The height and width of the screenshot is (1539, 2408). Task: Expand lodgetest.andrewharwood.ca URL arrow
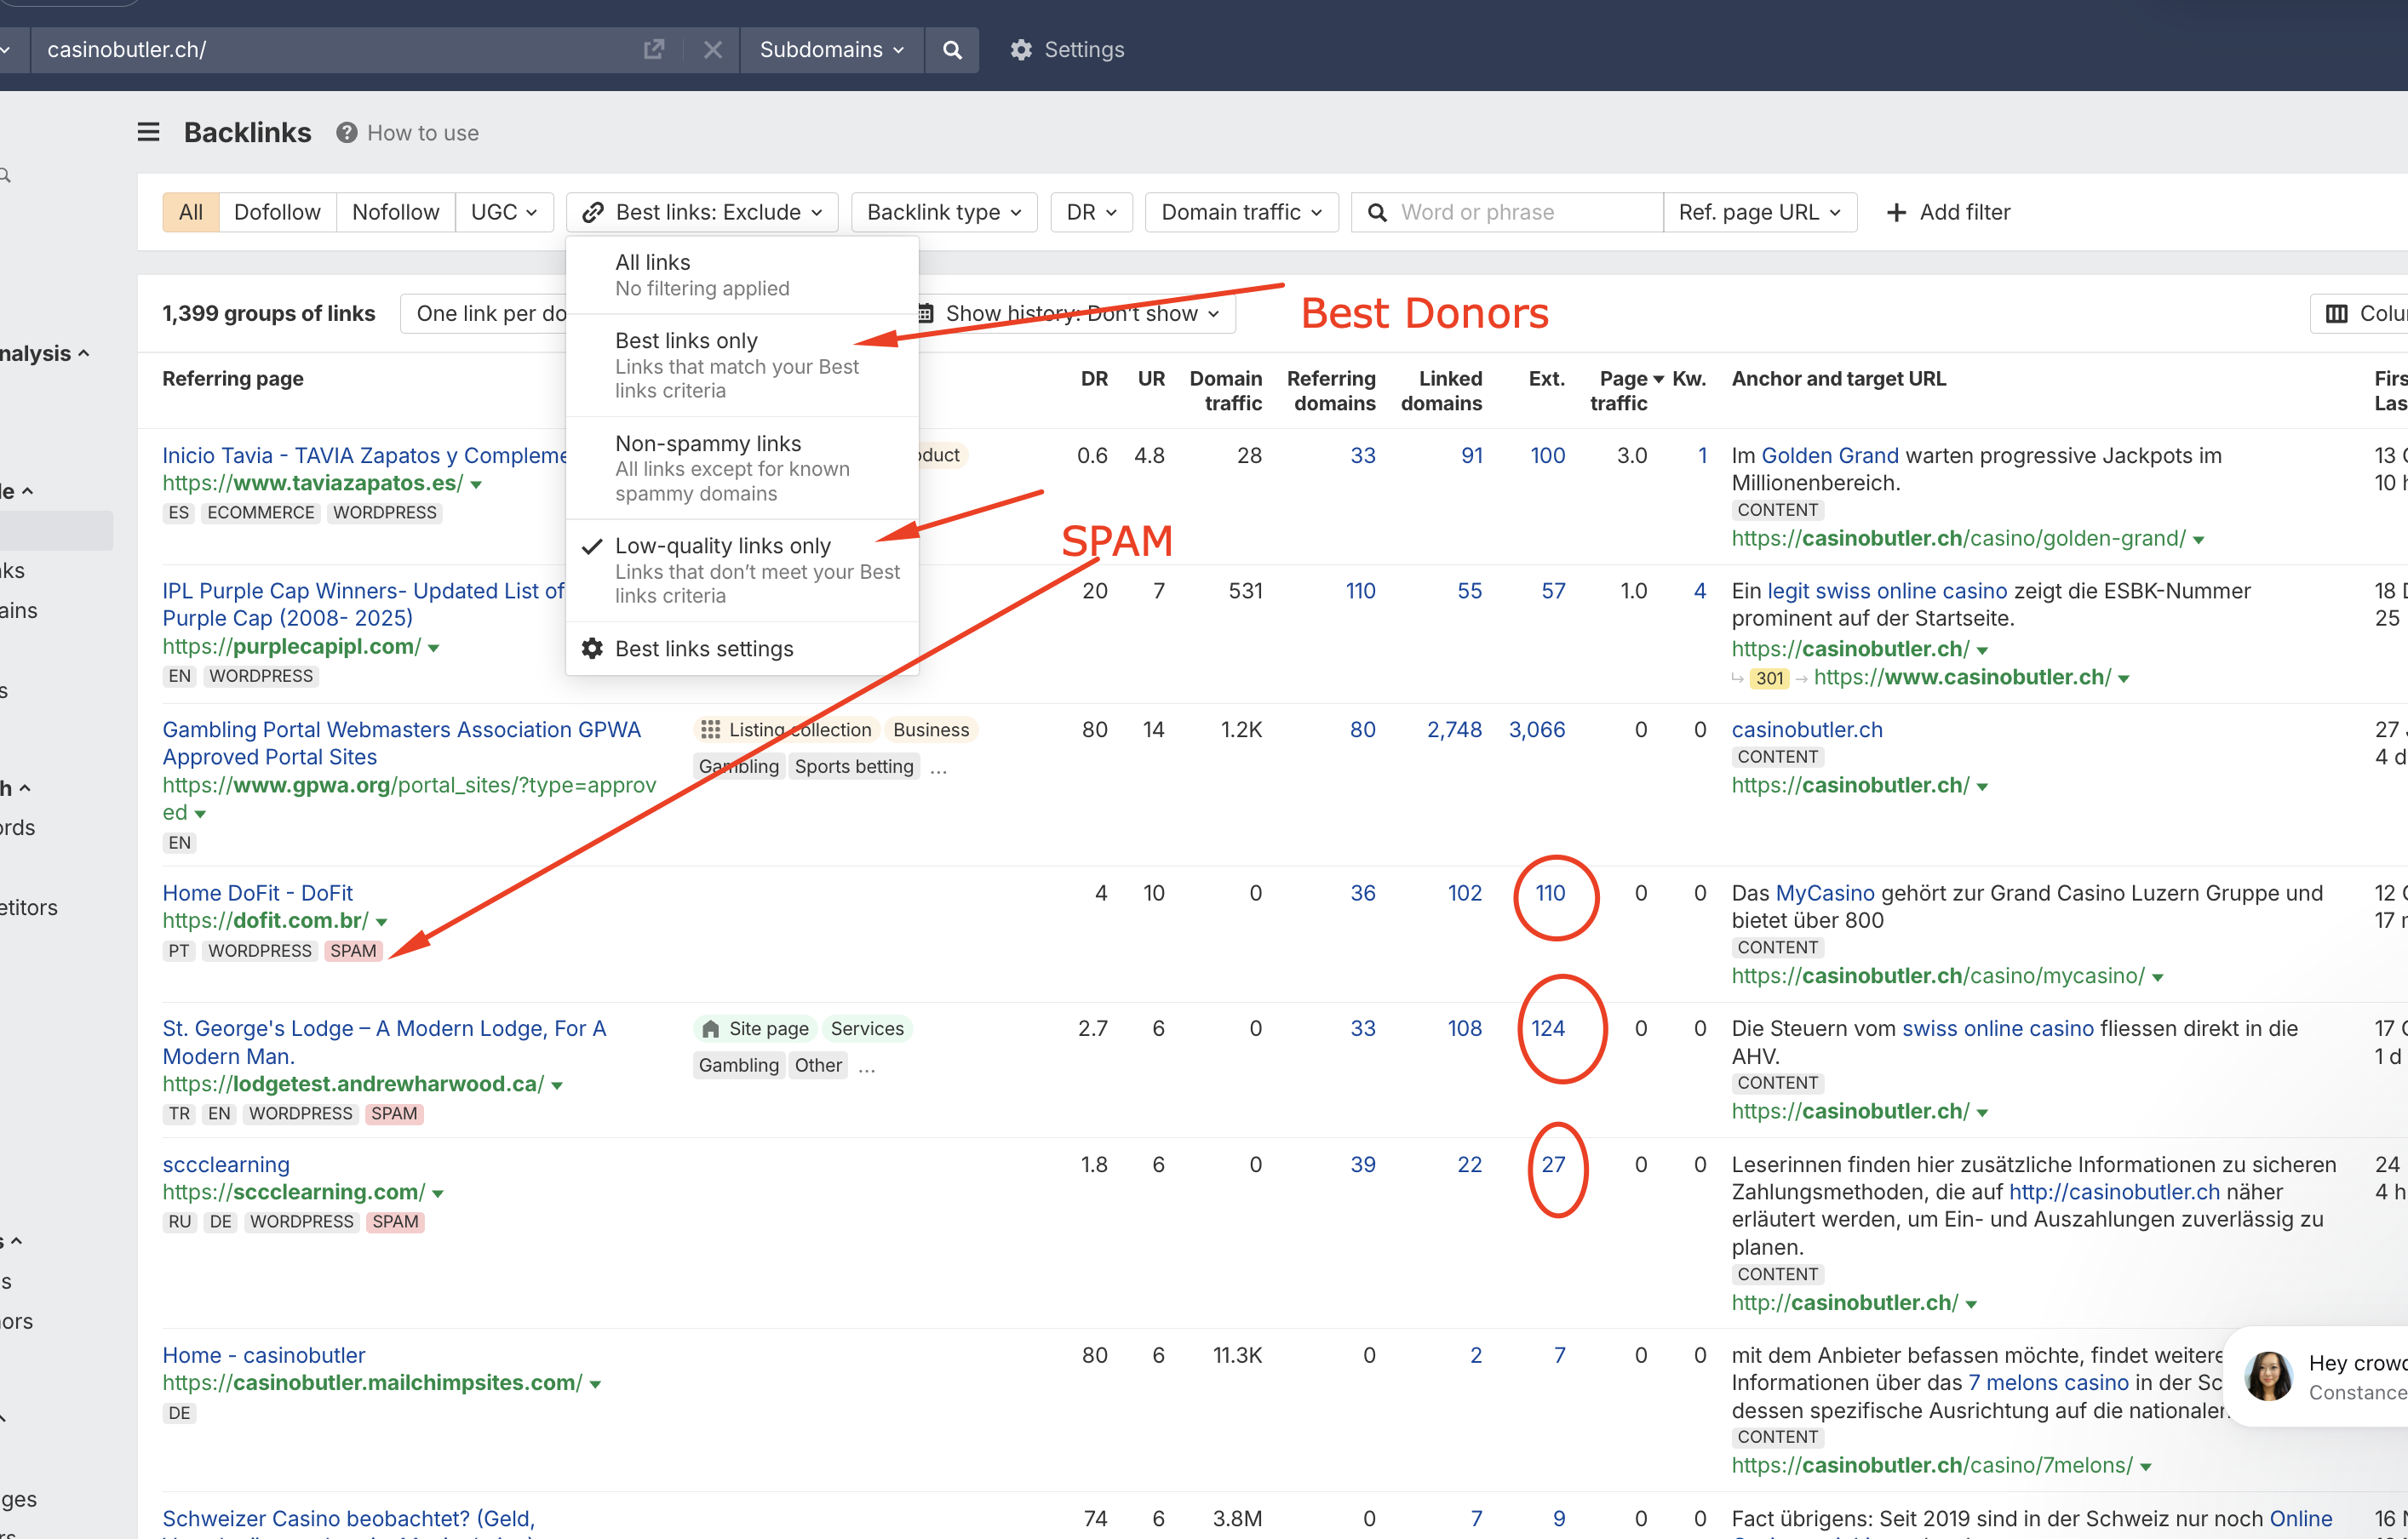click(x=557, y=1086)
